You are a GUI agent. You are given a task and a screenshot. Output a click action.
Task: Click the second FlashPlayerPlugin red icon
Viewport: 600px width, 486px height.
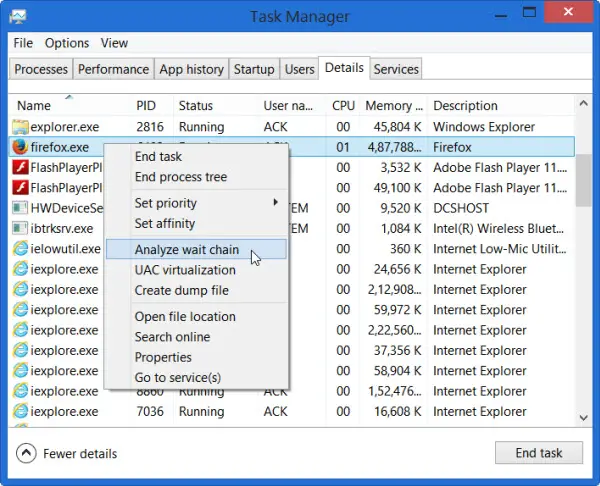(x=20, y=188)
